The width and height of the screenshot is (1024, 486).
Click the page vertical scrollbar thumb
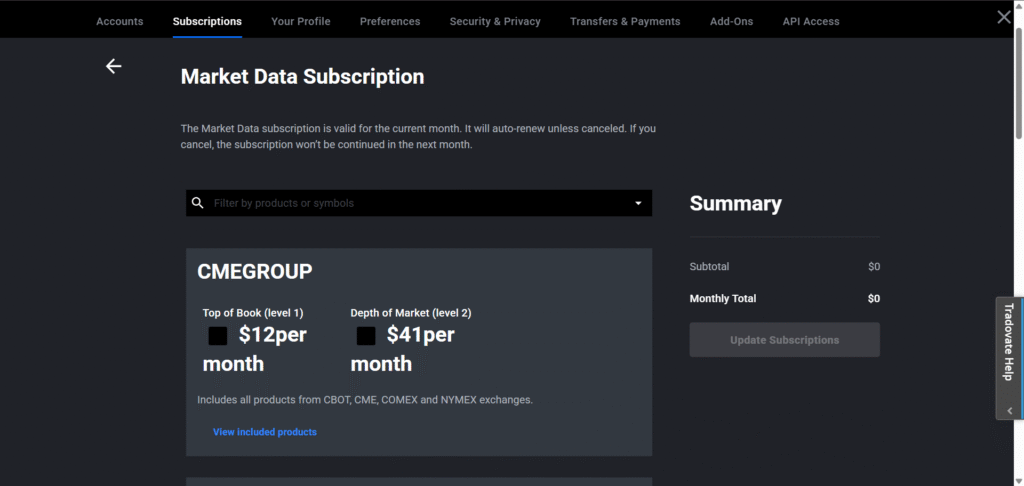(x=1019, y=82)
